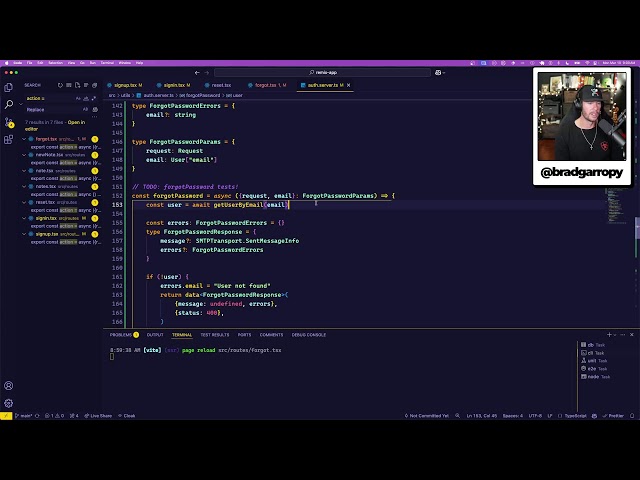Clear search results icon
The height and width of the screenshot is (480, 640).
click(x=69, y=85)
